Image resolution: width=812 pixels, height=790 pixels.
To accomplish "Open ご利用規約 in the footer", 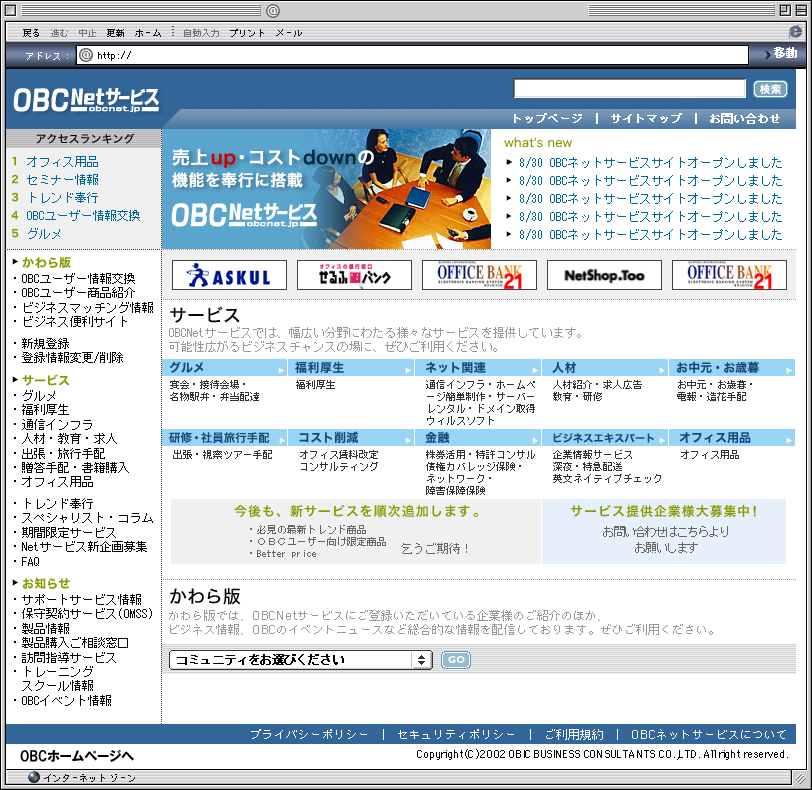I will tap(574, 734).
